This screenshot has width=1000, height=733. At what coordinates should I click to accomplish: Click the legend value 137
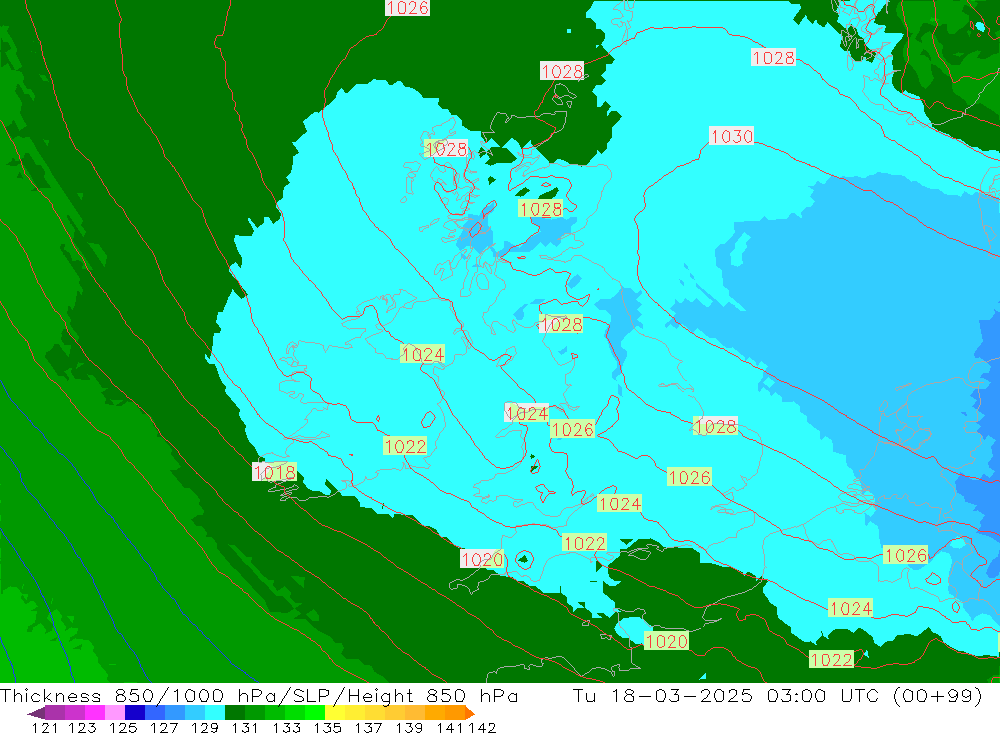pyautogui.click(x=368, y=727)
